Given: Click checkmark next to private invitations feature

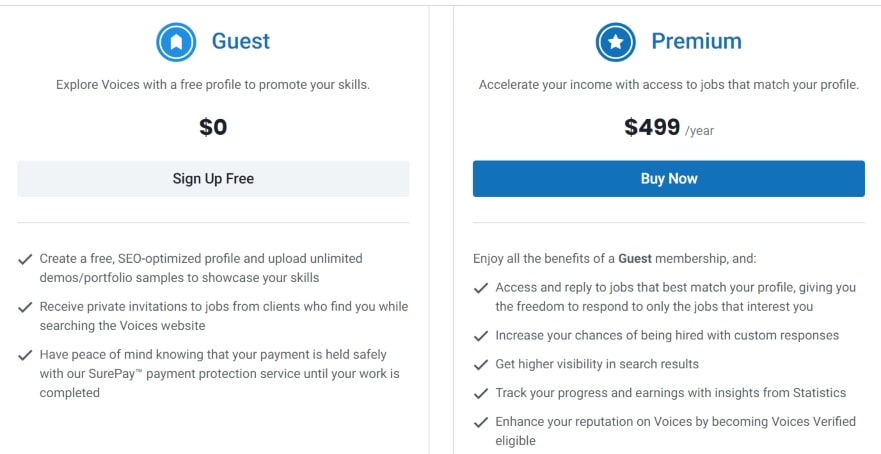Looking at the screenshot, I should (25, 307).
